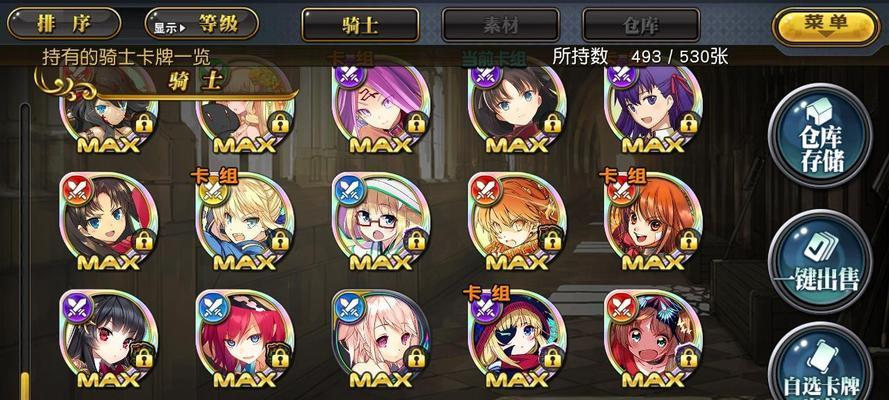Click the red sword badge on the dark-haired girl card

78,190
